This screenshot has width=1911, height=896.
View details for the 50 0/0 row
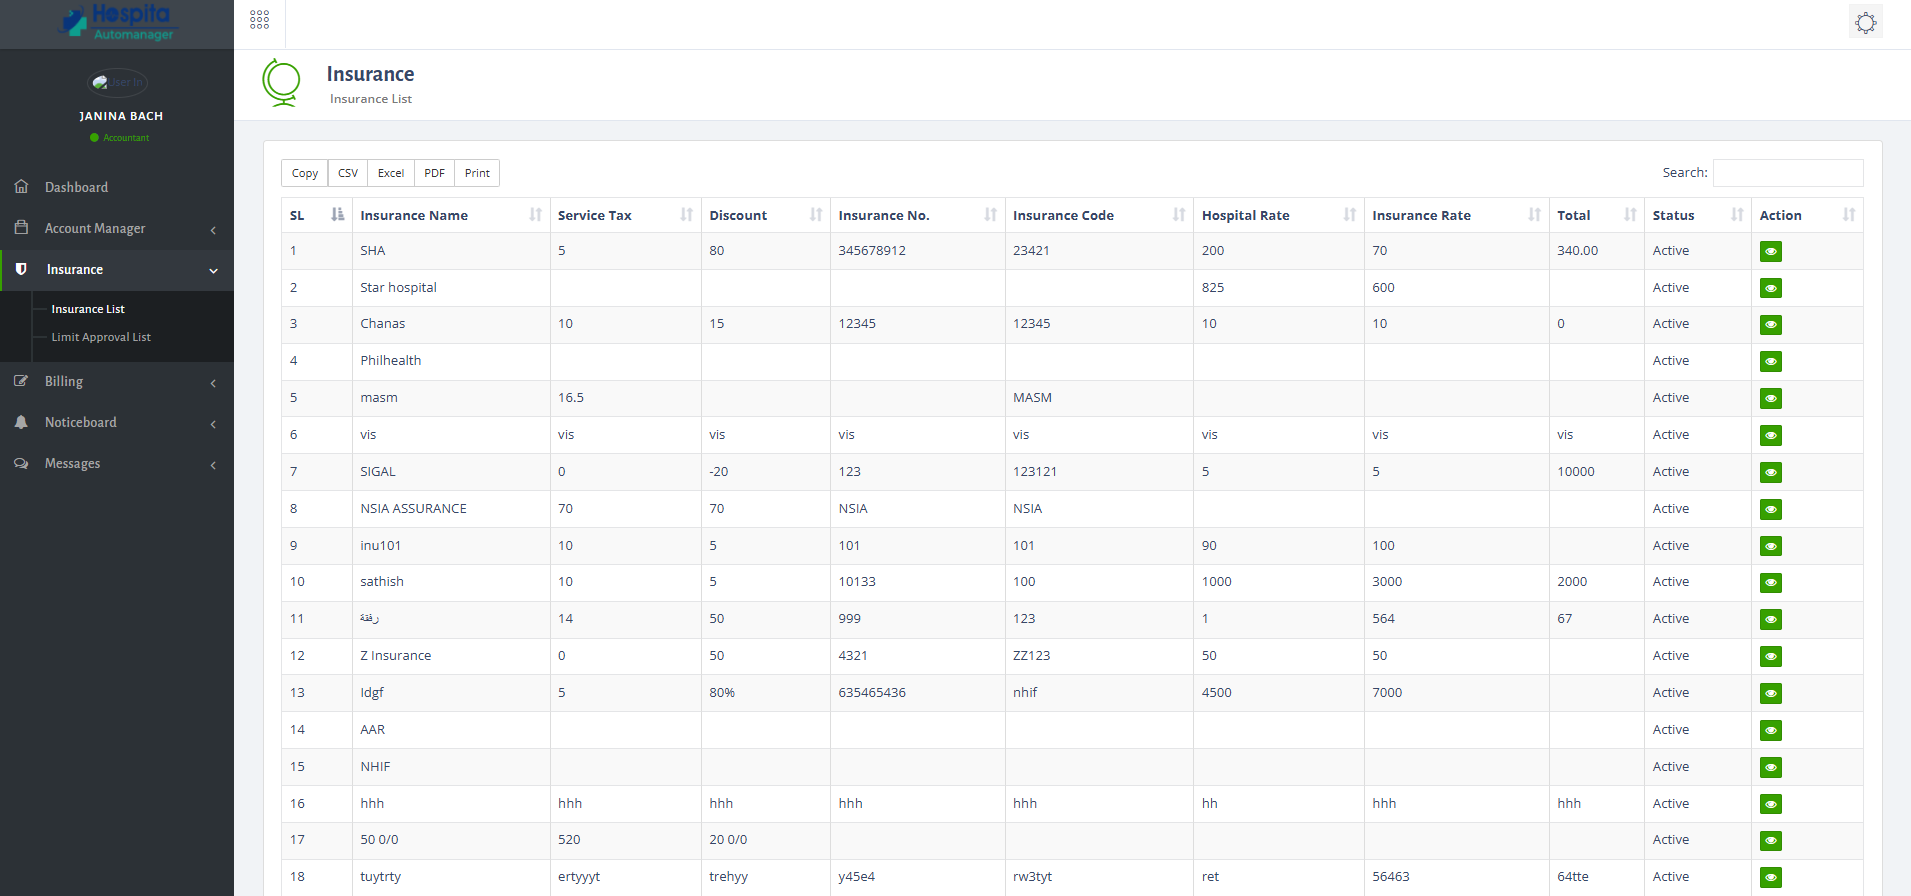point(1771,841)
